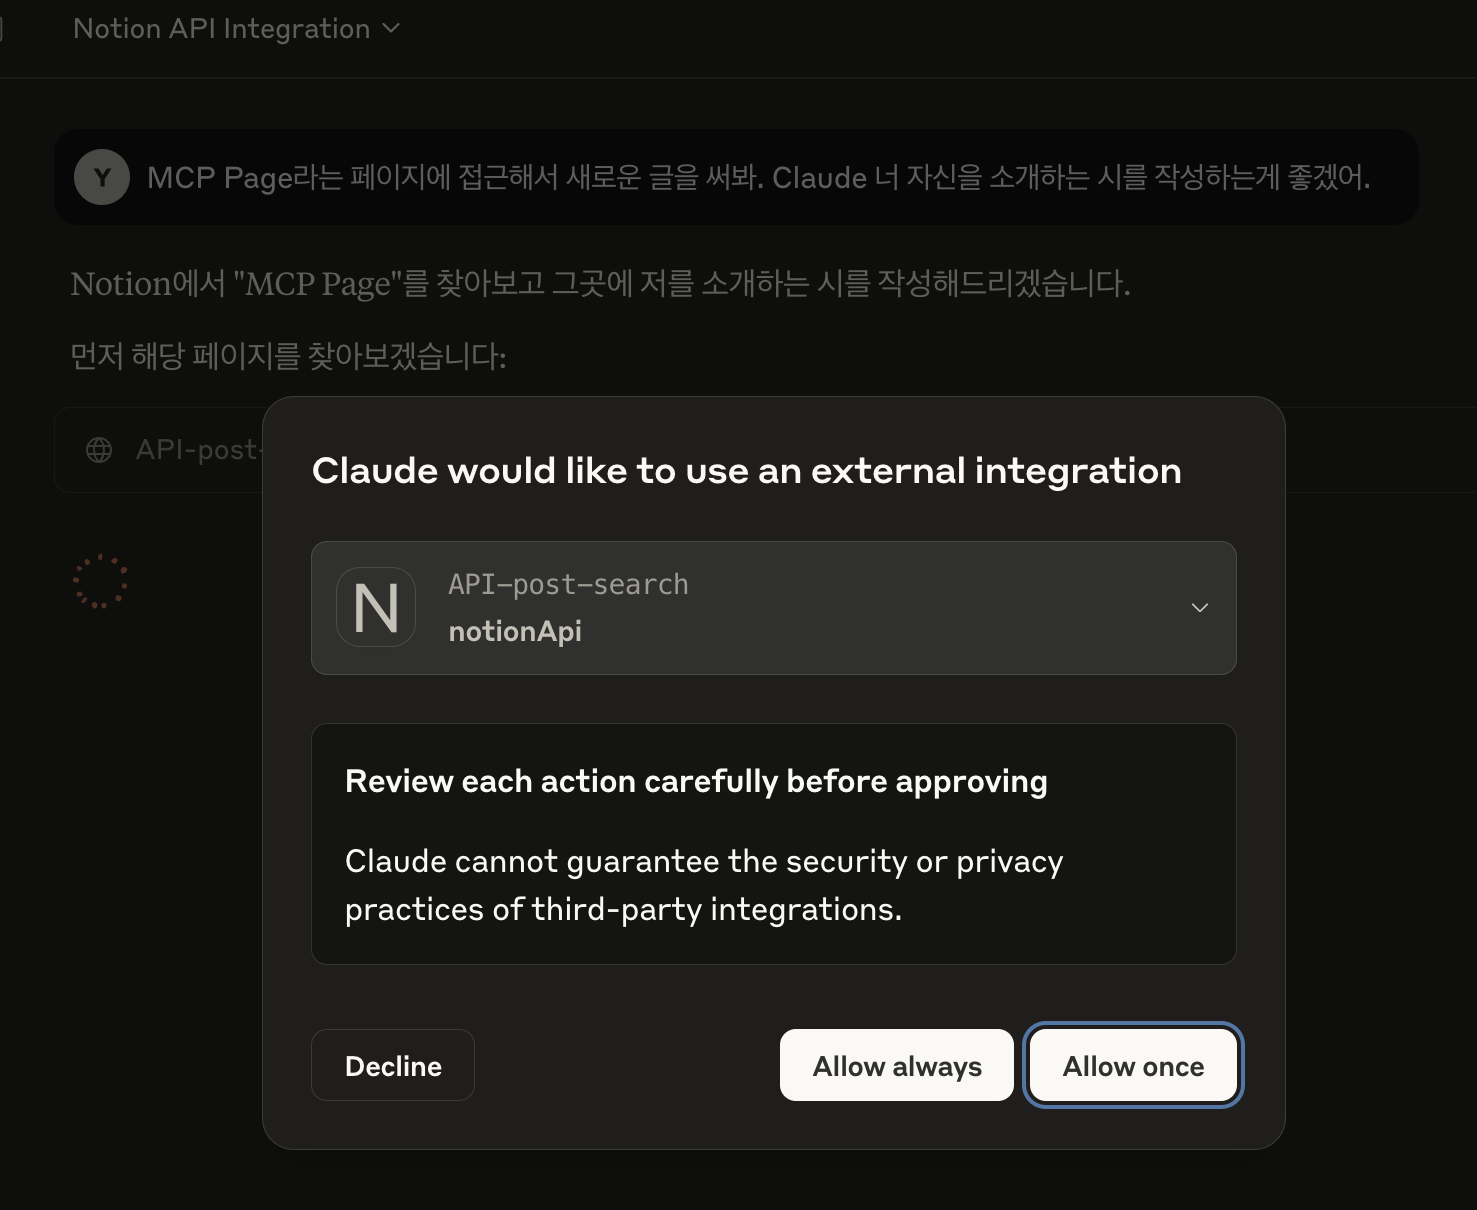Click the Notion API Integration conversation title

(222, 28)
